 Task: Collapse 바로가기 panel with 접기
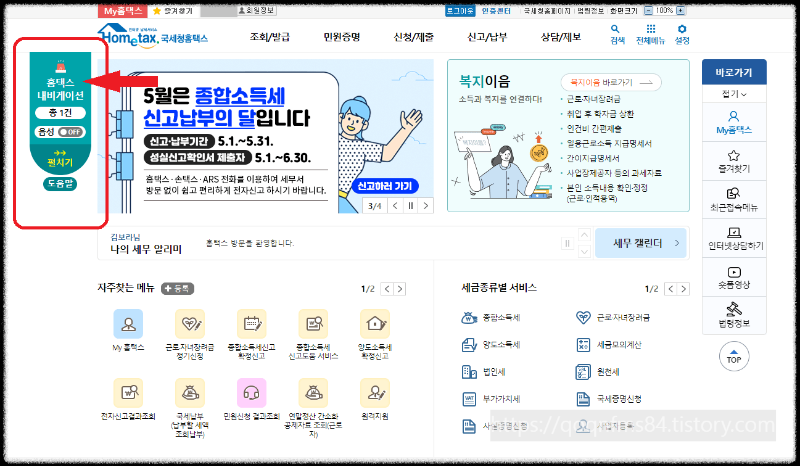point(734,94)
